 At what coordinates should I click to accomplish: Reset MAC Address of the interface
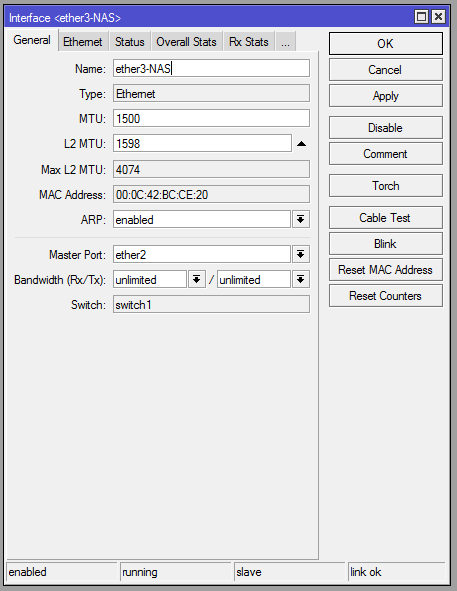click(386, 270)
